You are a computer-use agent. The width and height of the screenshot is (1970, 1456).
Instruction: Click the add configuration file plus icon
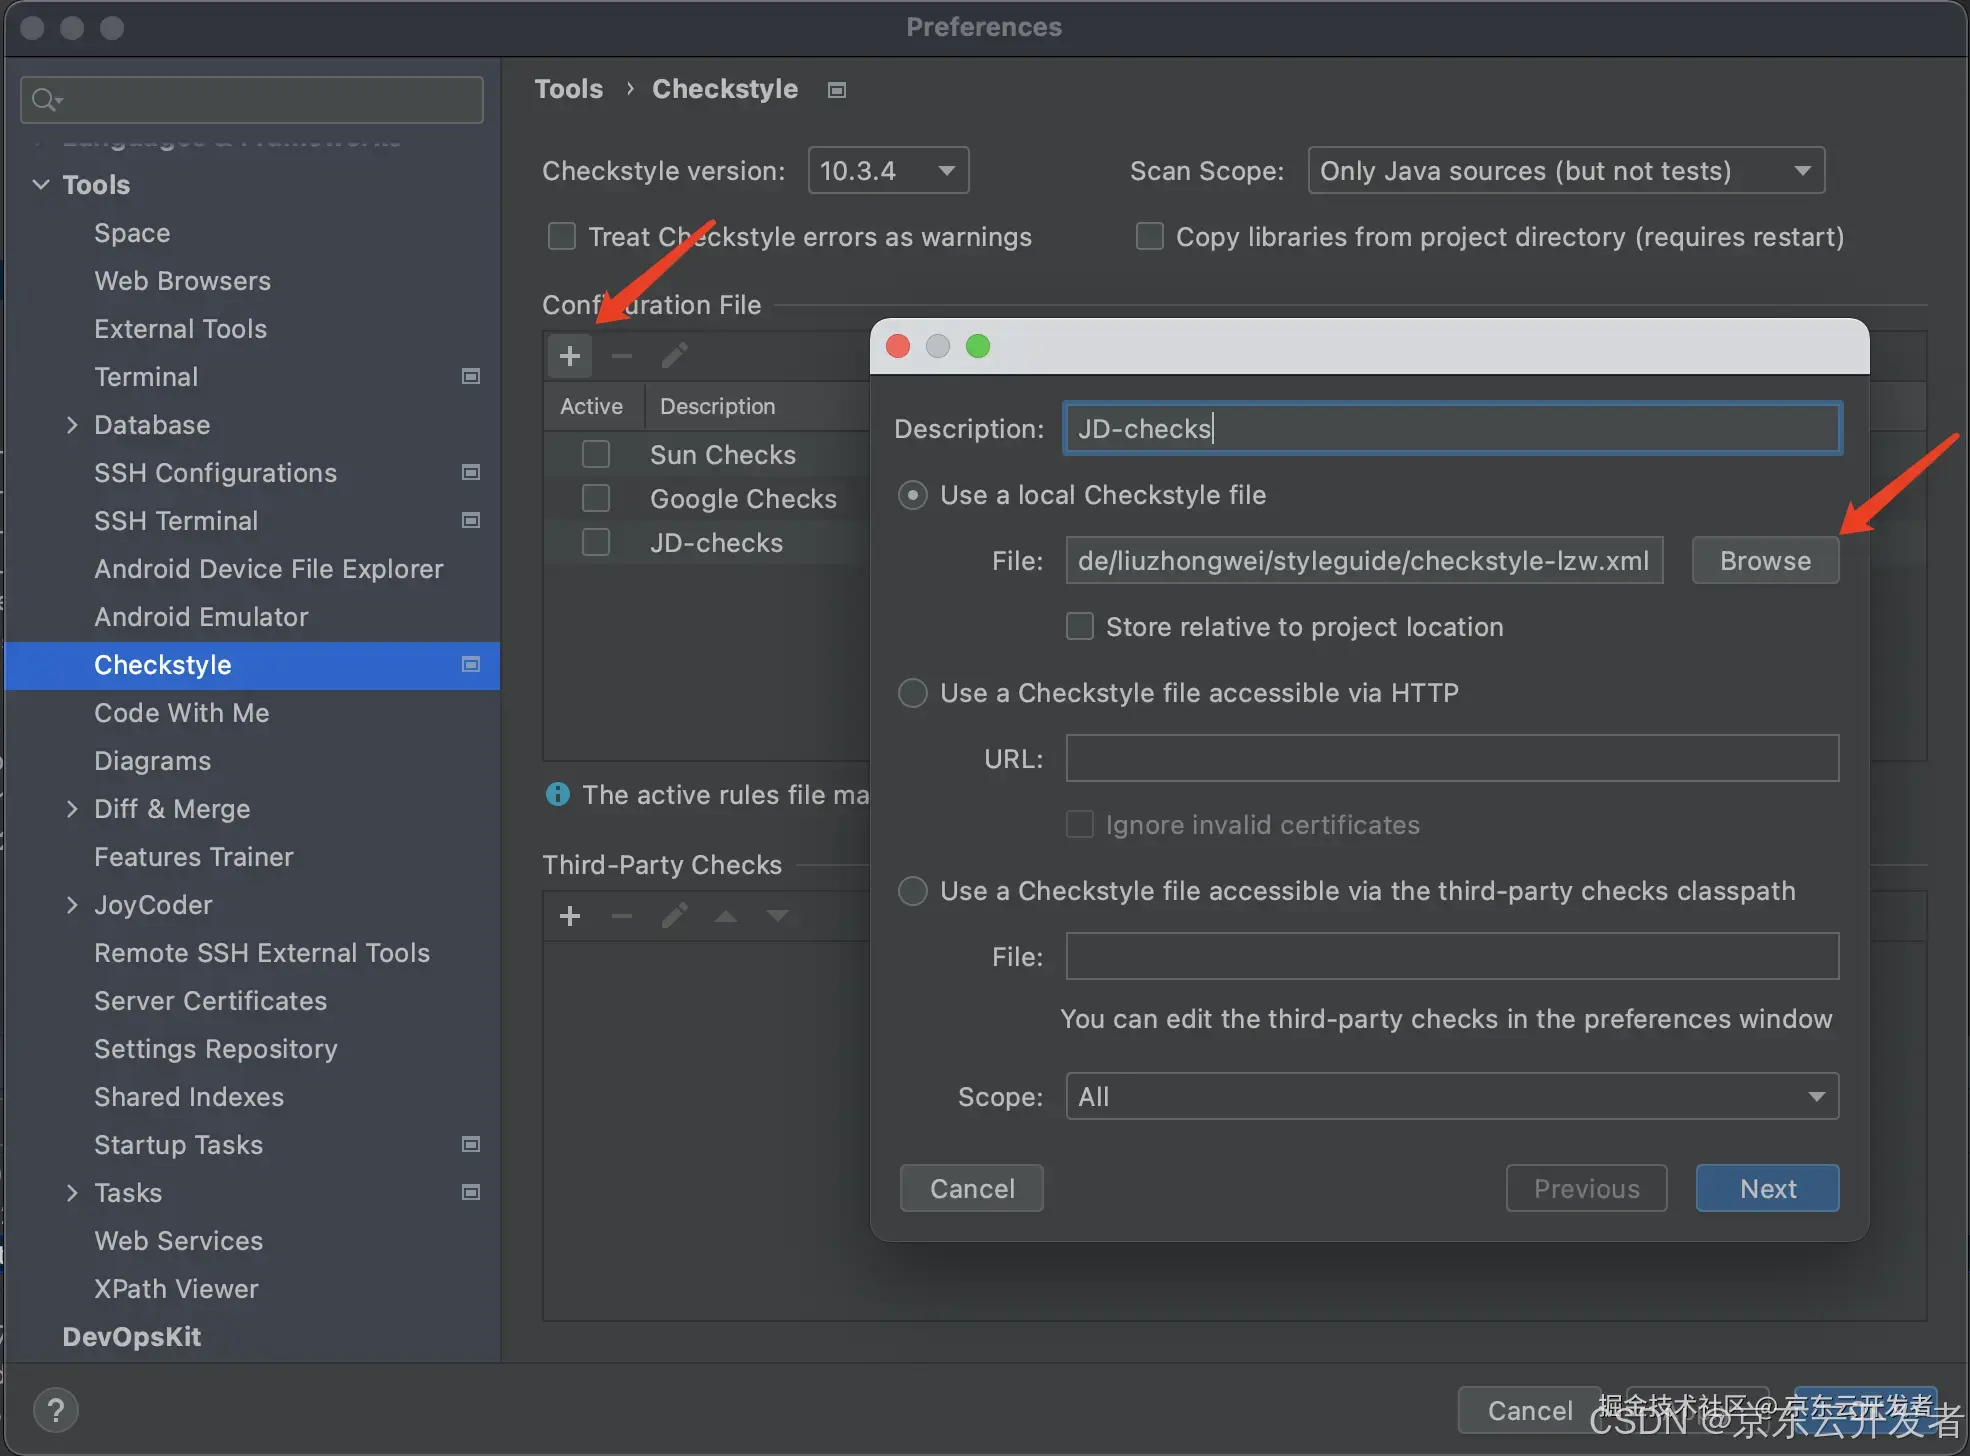[x=570, y=356]
